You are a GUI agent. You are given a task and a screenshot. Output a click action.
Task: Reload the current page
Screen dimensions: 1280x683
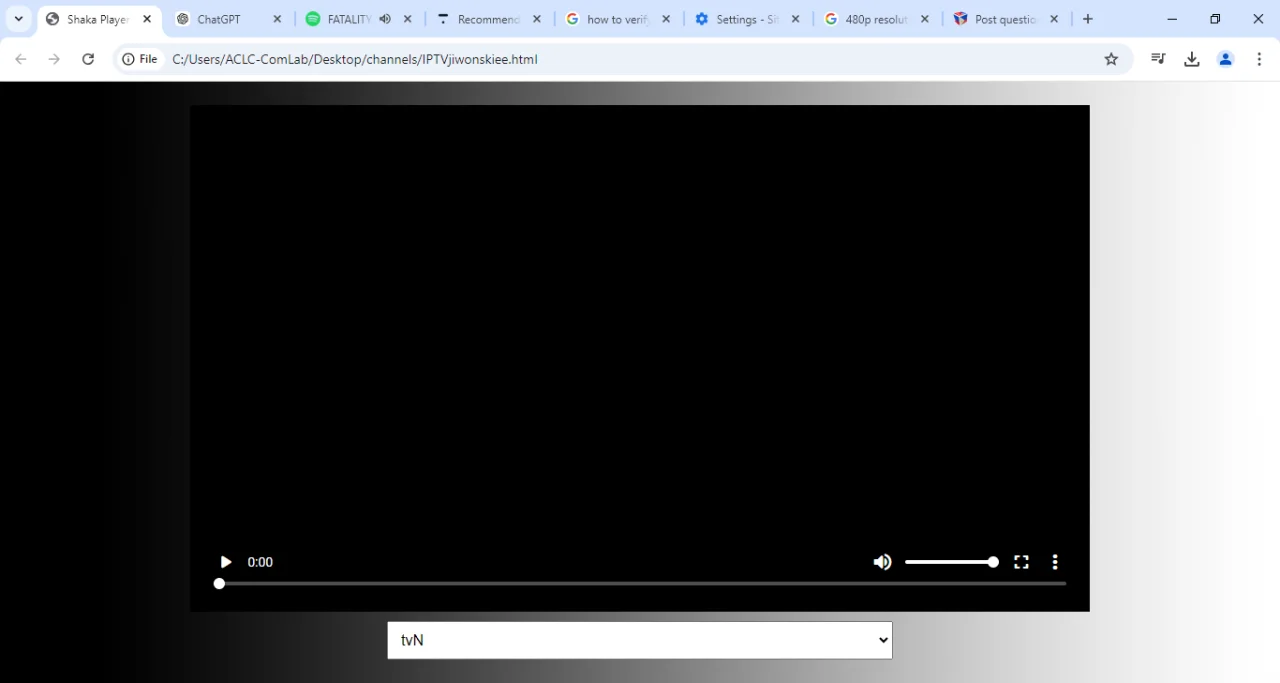point(88,59)
